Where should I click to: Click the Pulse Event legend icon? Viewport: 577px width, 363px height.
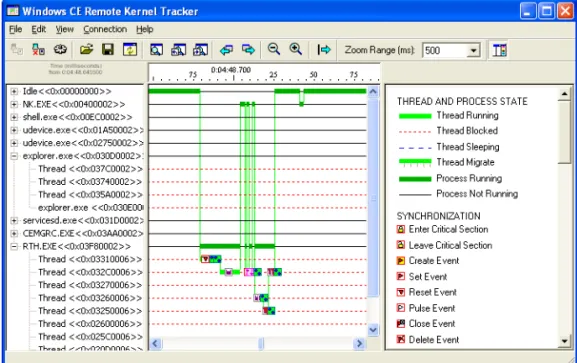pyautogui.click(x=401, y=308)
